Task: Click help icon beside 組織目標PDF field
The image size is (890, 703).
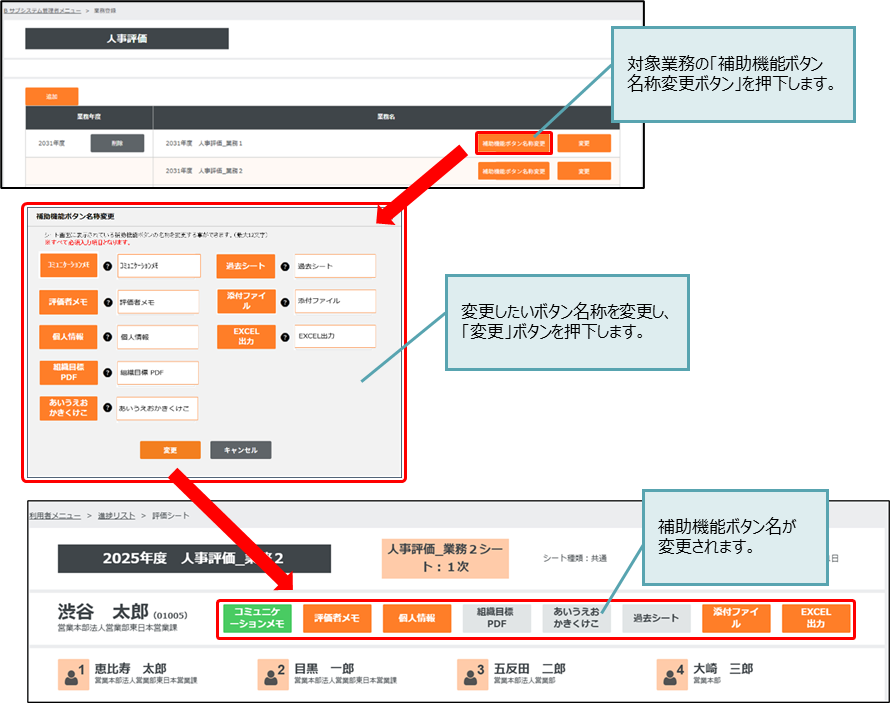Action: [107, 373]
